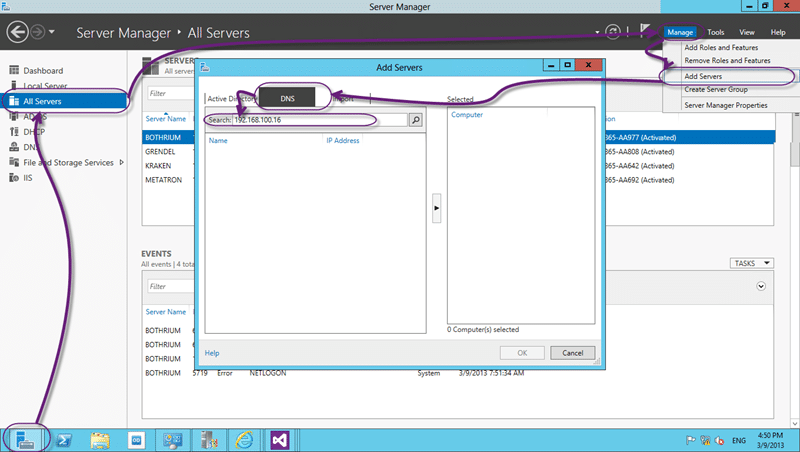Open the Help menu

pos(778,32)
